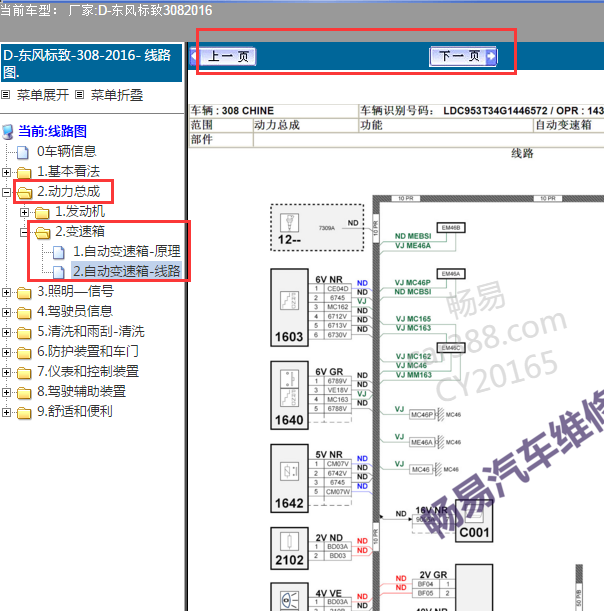Expand the 7.仪表和控制装置 folder node
The width and height of the screenshot is (604, 611).
coord(6,372)
